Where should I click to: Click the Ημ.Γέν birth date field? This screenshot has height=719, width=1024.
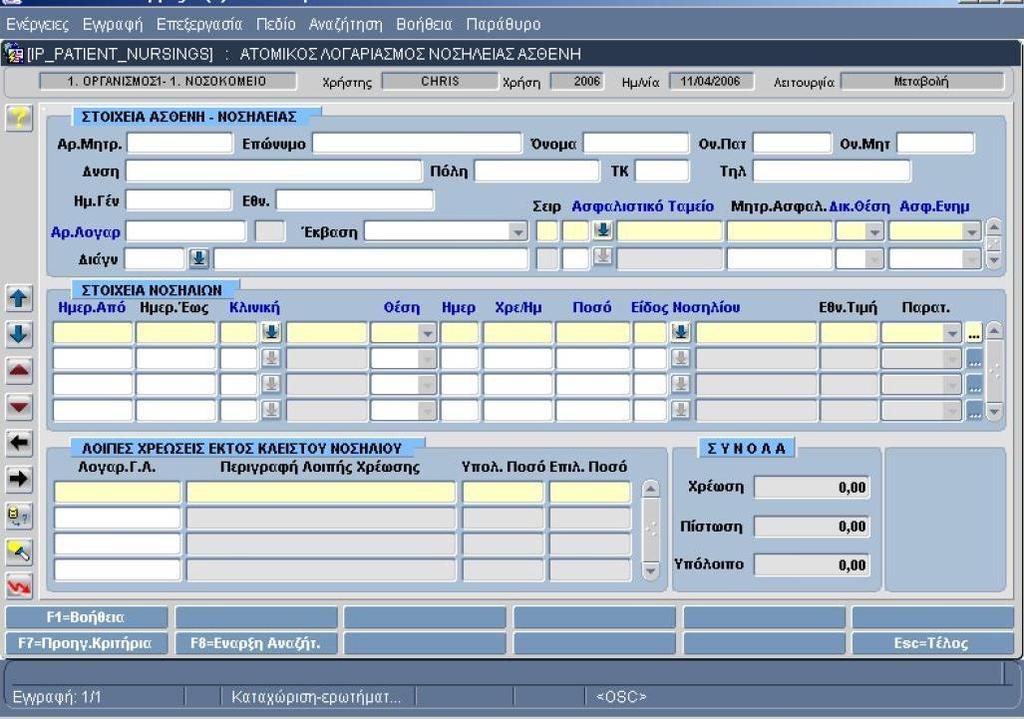178,200
